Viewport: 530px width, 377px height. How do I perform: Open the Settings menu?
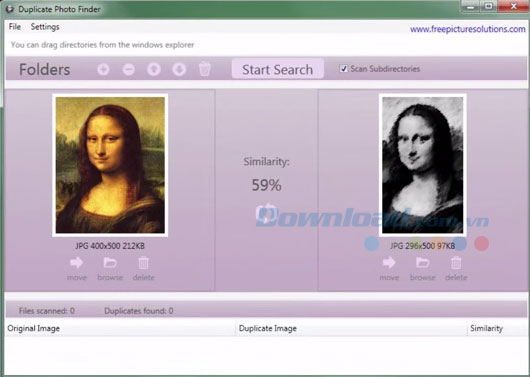[45, 27]
